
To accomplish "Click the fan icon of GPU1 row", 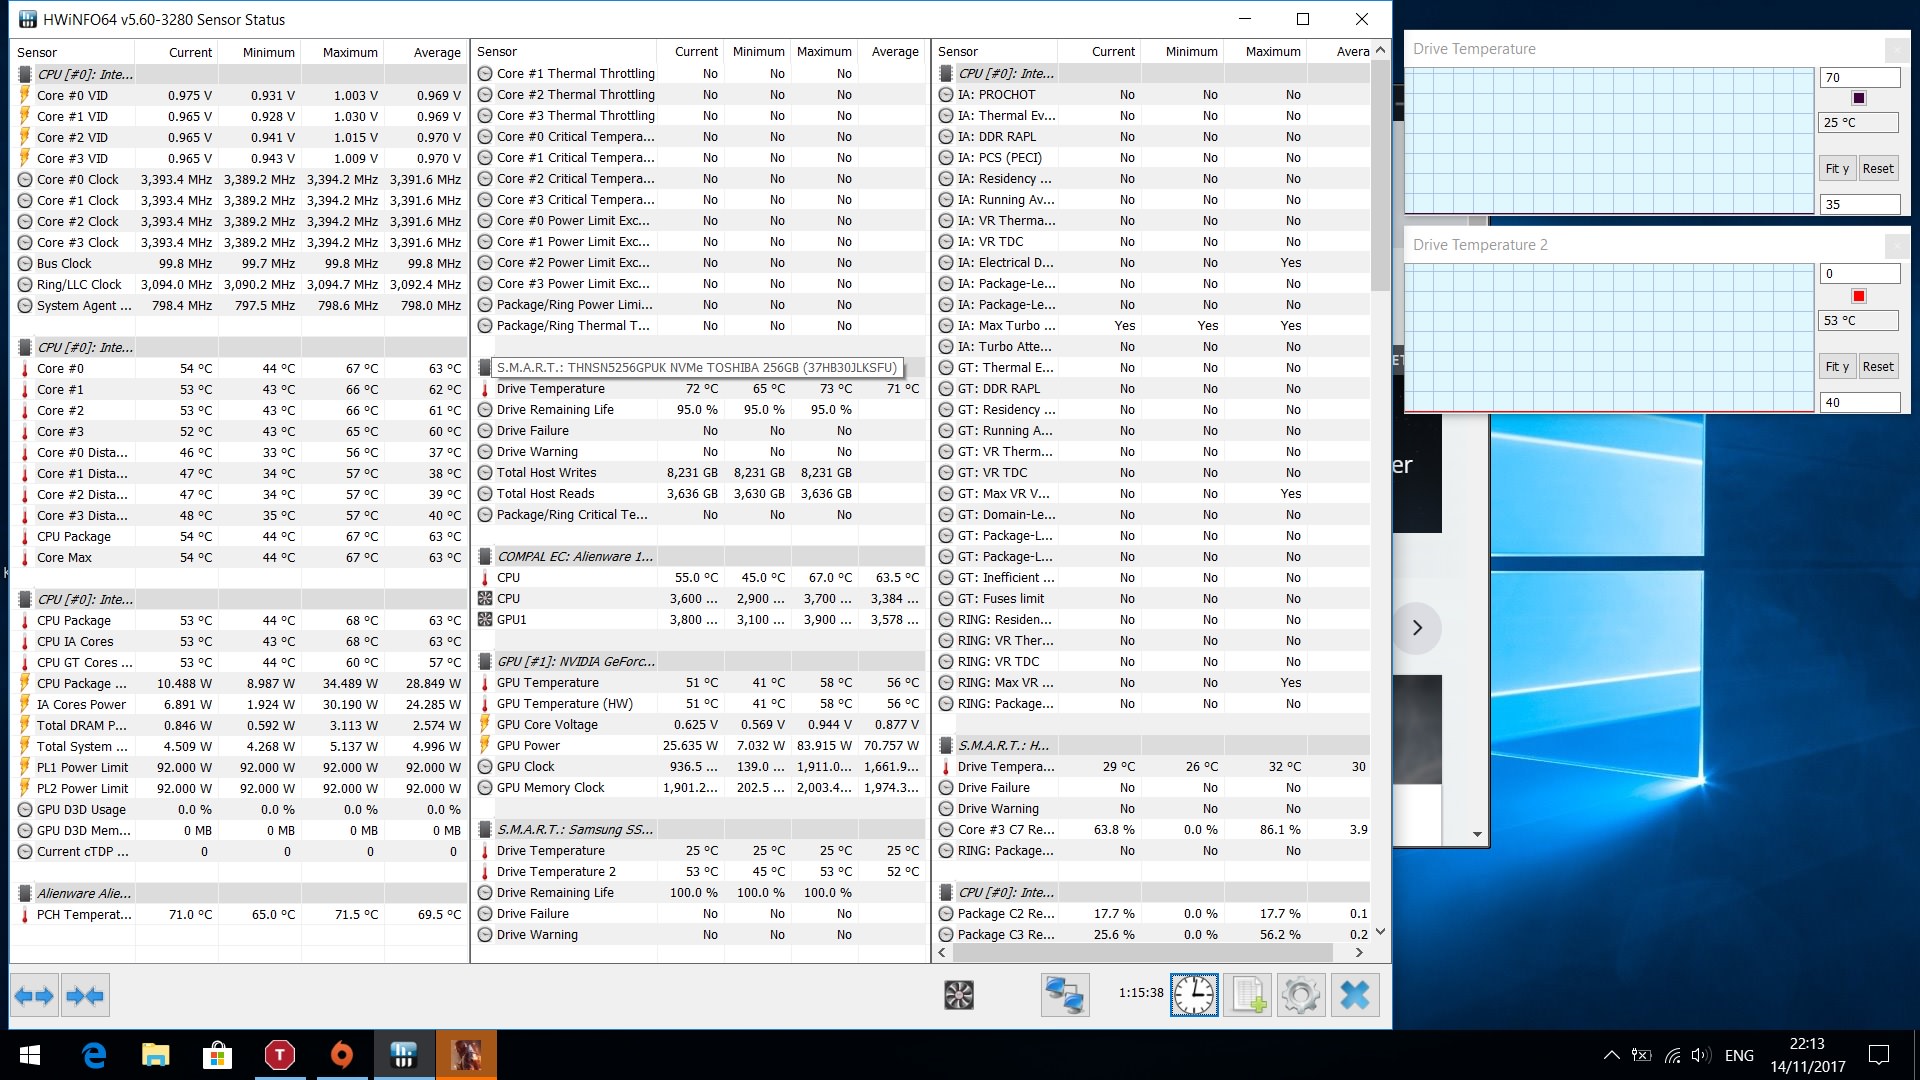I will click(484, 620).
